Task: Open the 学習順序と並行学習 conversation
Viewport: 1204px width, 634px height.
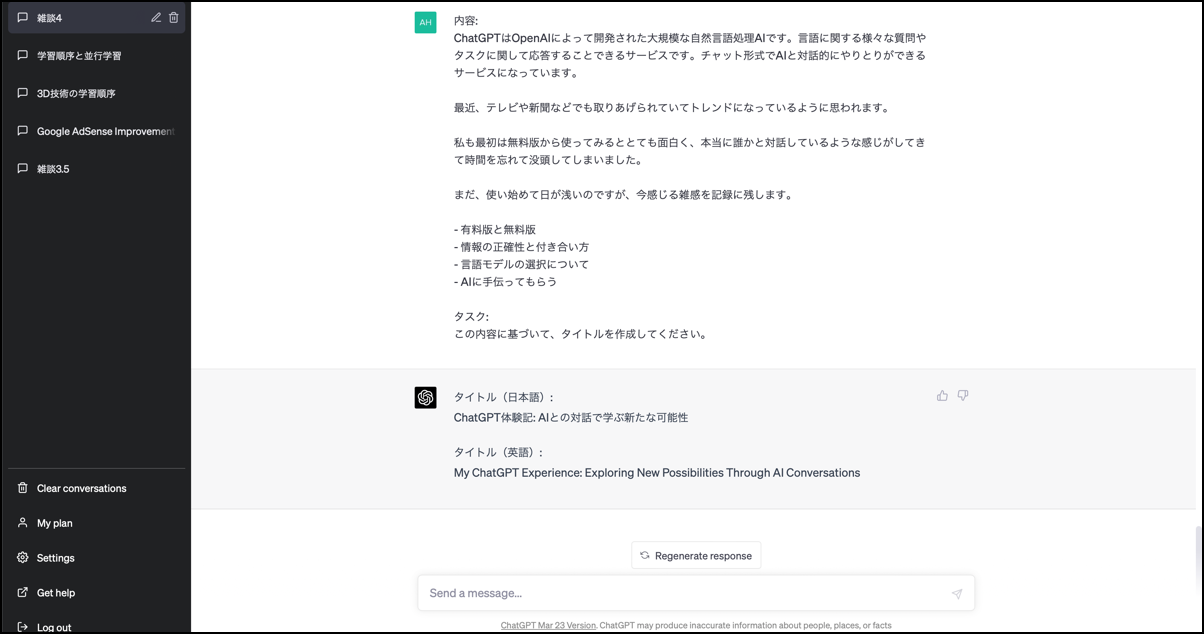Action: tap(79, 56)
